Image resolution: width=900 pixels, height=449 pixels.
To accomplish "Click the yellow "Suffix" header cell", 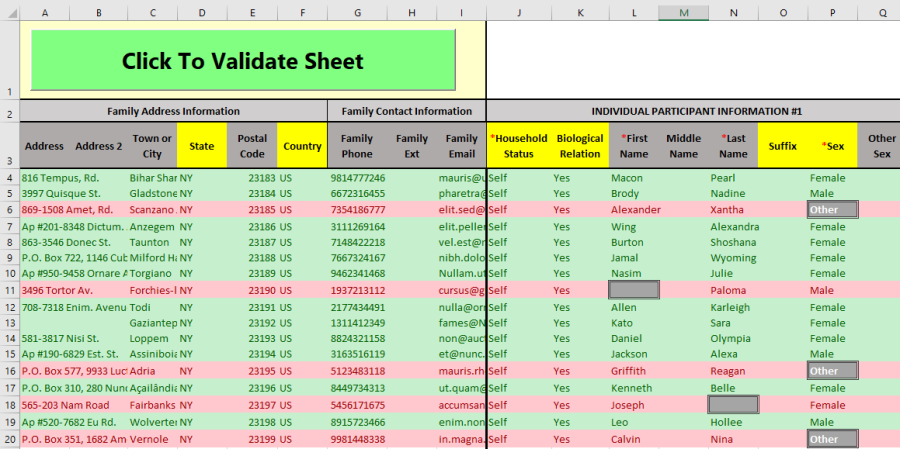I will coord(782,146).
